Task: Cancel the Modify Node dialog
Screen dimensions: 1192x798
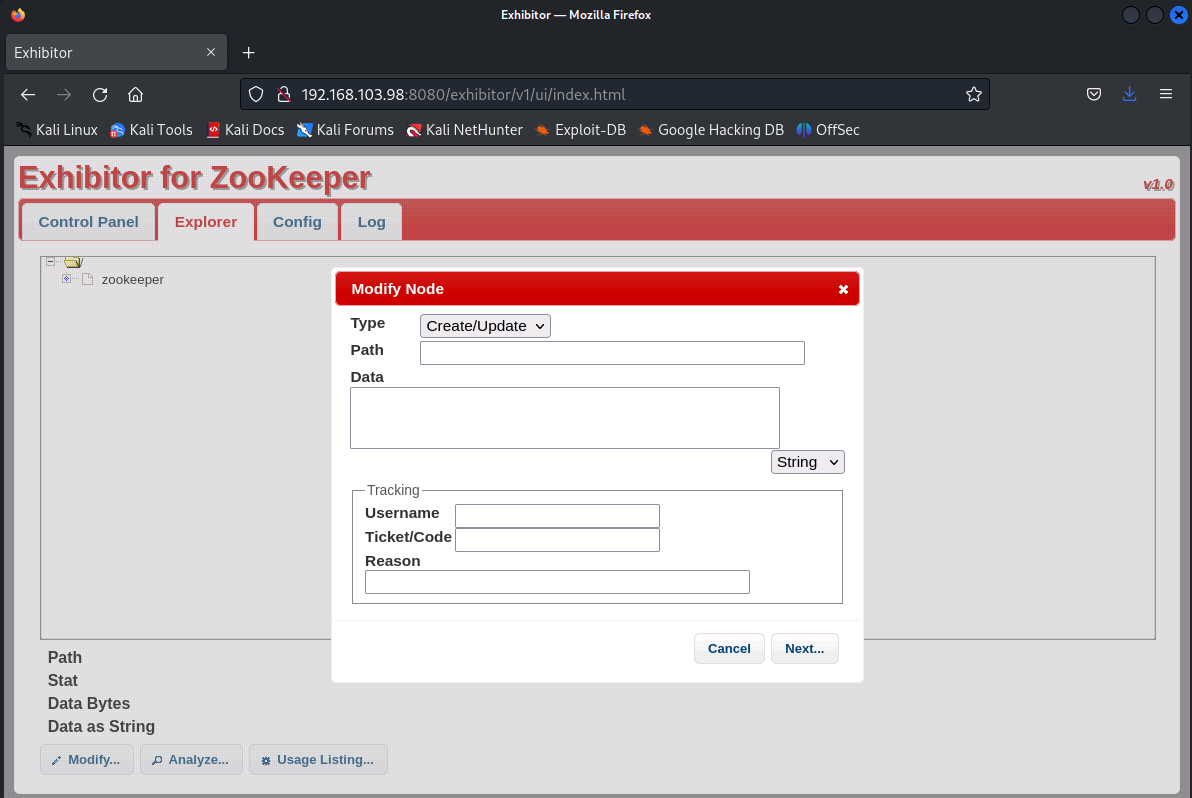Action: pyautogui.click(x=729, y=648)
